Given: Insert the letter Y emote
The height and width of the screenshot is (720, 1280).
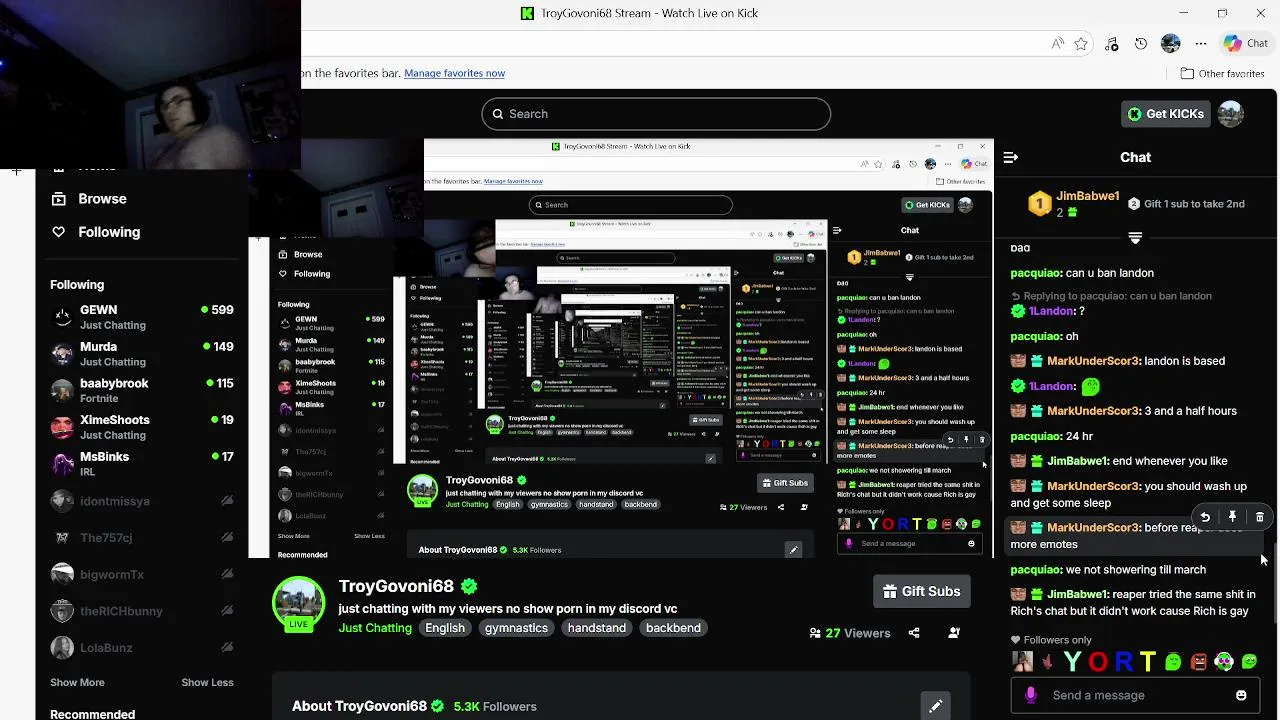Looking at the screenshot, I should click(x=1072, y=662).
